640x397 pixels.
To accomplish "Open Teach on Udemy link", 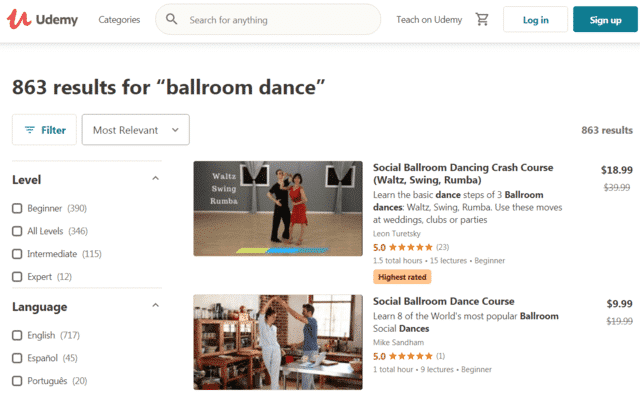I will click(429, 20).
